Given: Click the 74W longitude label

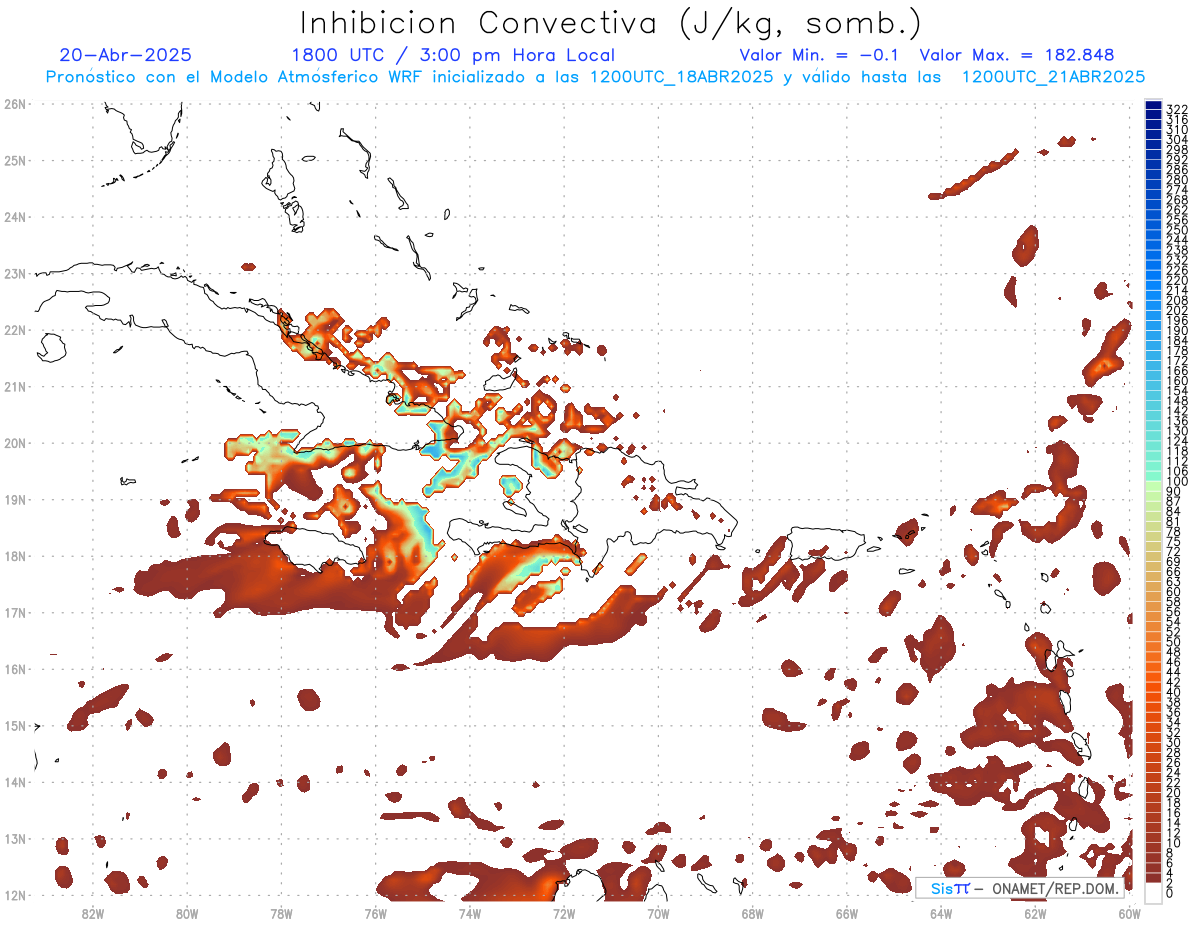Looking at the screenshot, I should click(470, 913).
